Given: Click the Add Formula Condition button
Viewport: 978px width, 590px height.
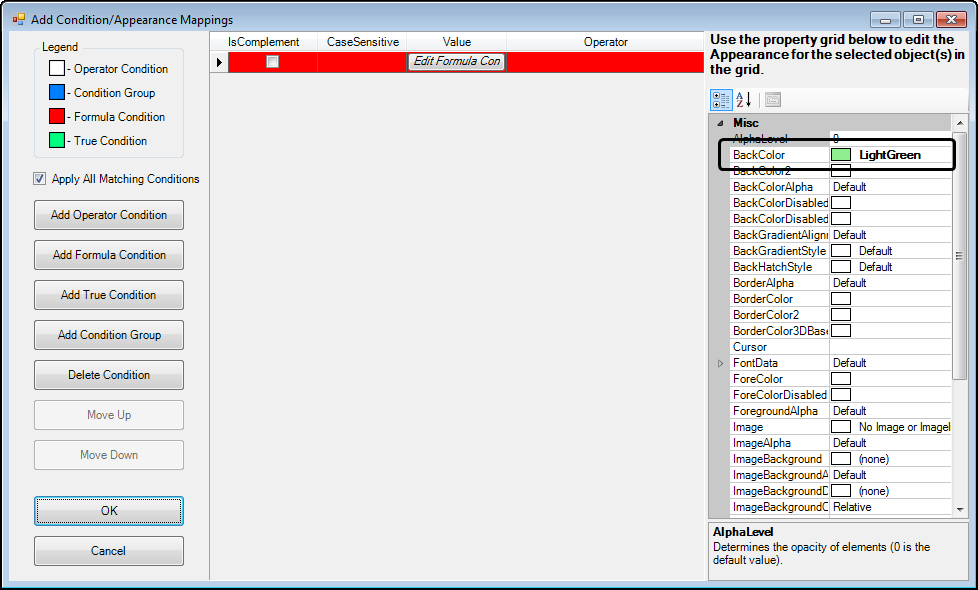Looking at the screenshot, I should pyautogui.click(x=109, y=255).
